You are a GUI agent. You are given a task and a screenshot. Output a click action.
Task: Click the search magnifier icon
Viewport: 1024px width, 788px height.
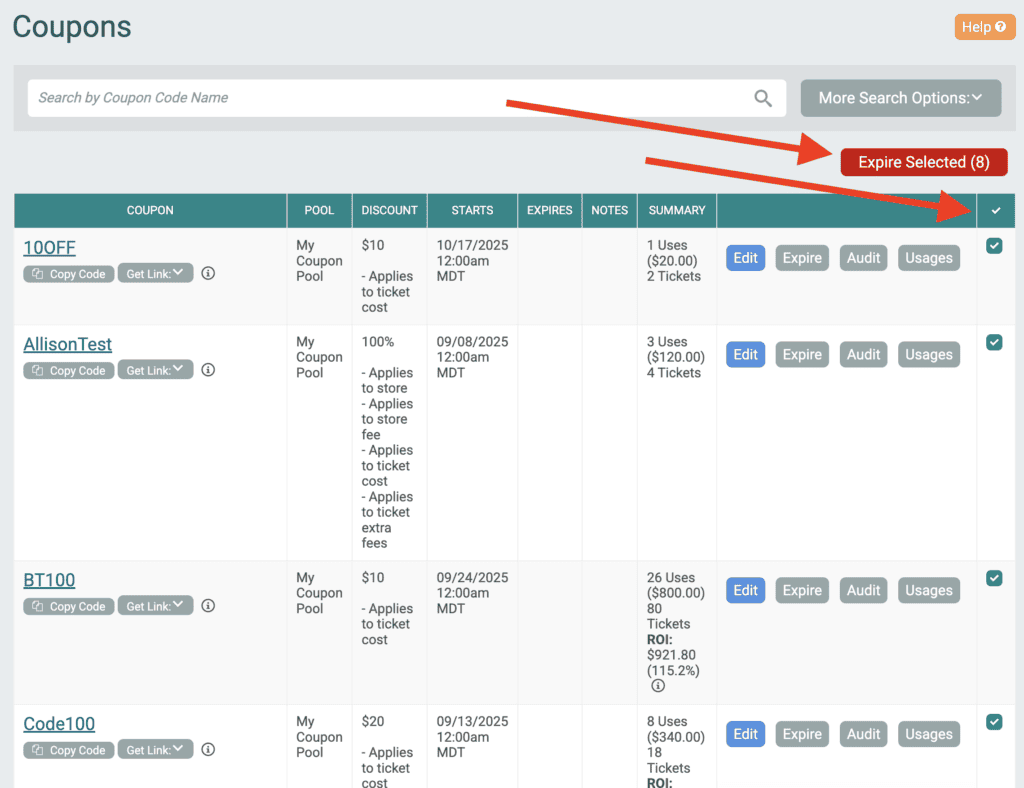[x=763, y=98]
